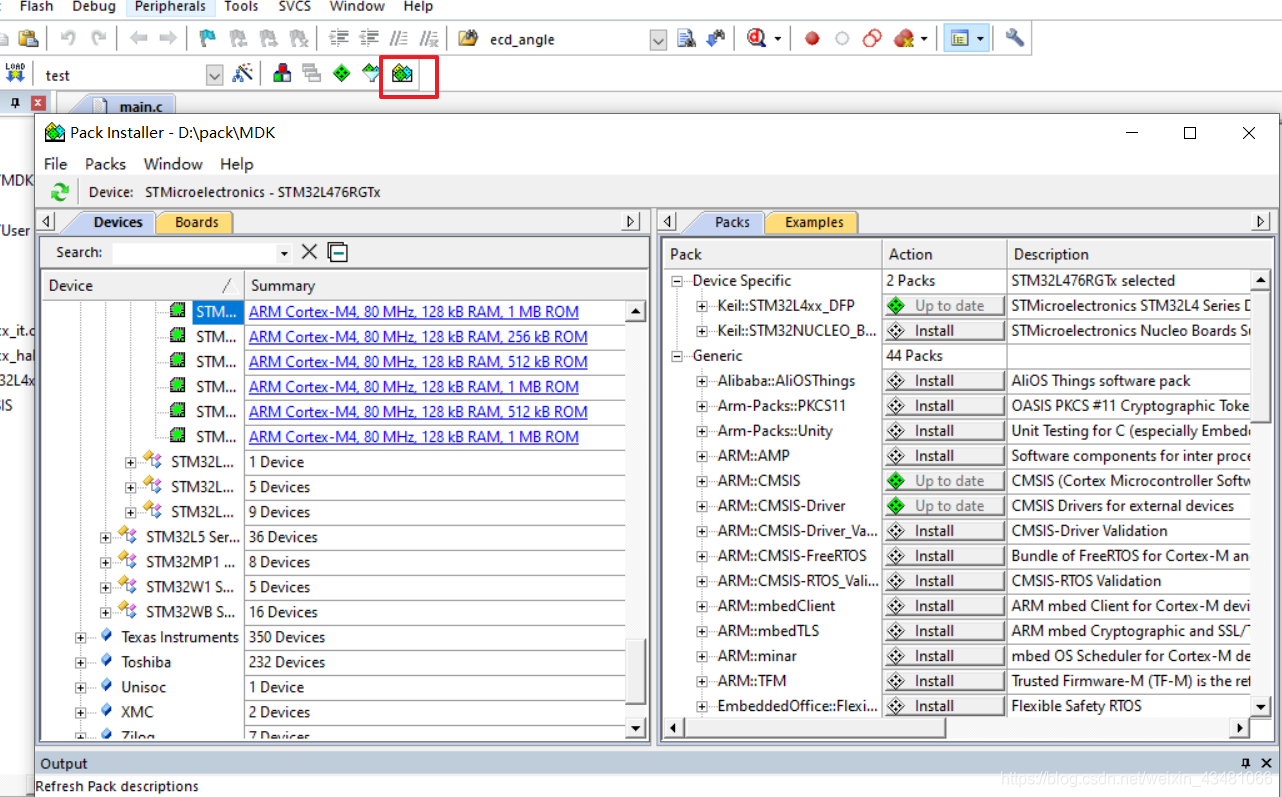This screenshot has height=797, width=1282.
Task: Click the Navigate Backwards arrow icon
Action: (138, 39)
